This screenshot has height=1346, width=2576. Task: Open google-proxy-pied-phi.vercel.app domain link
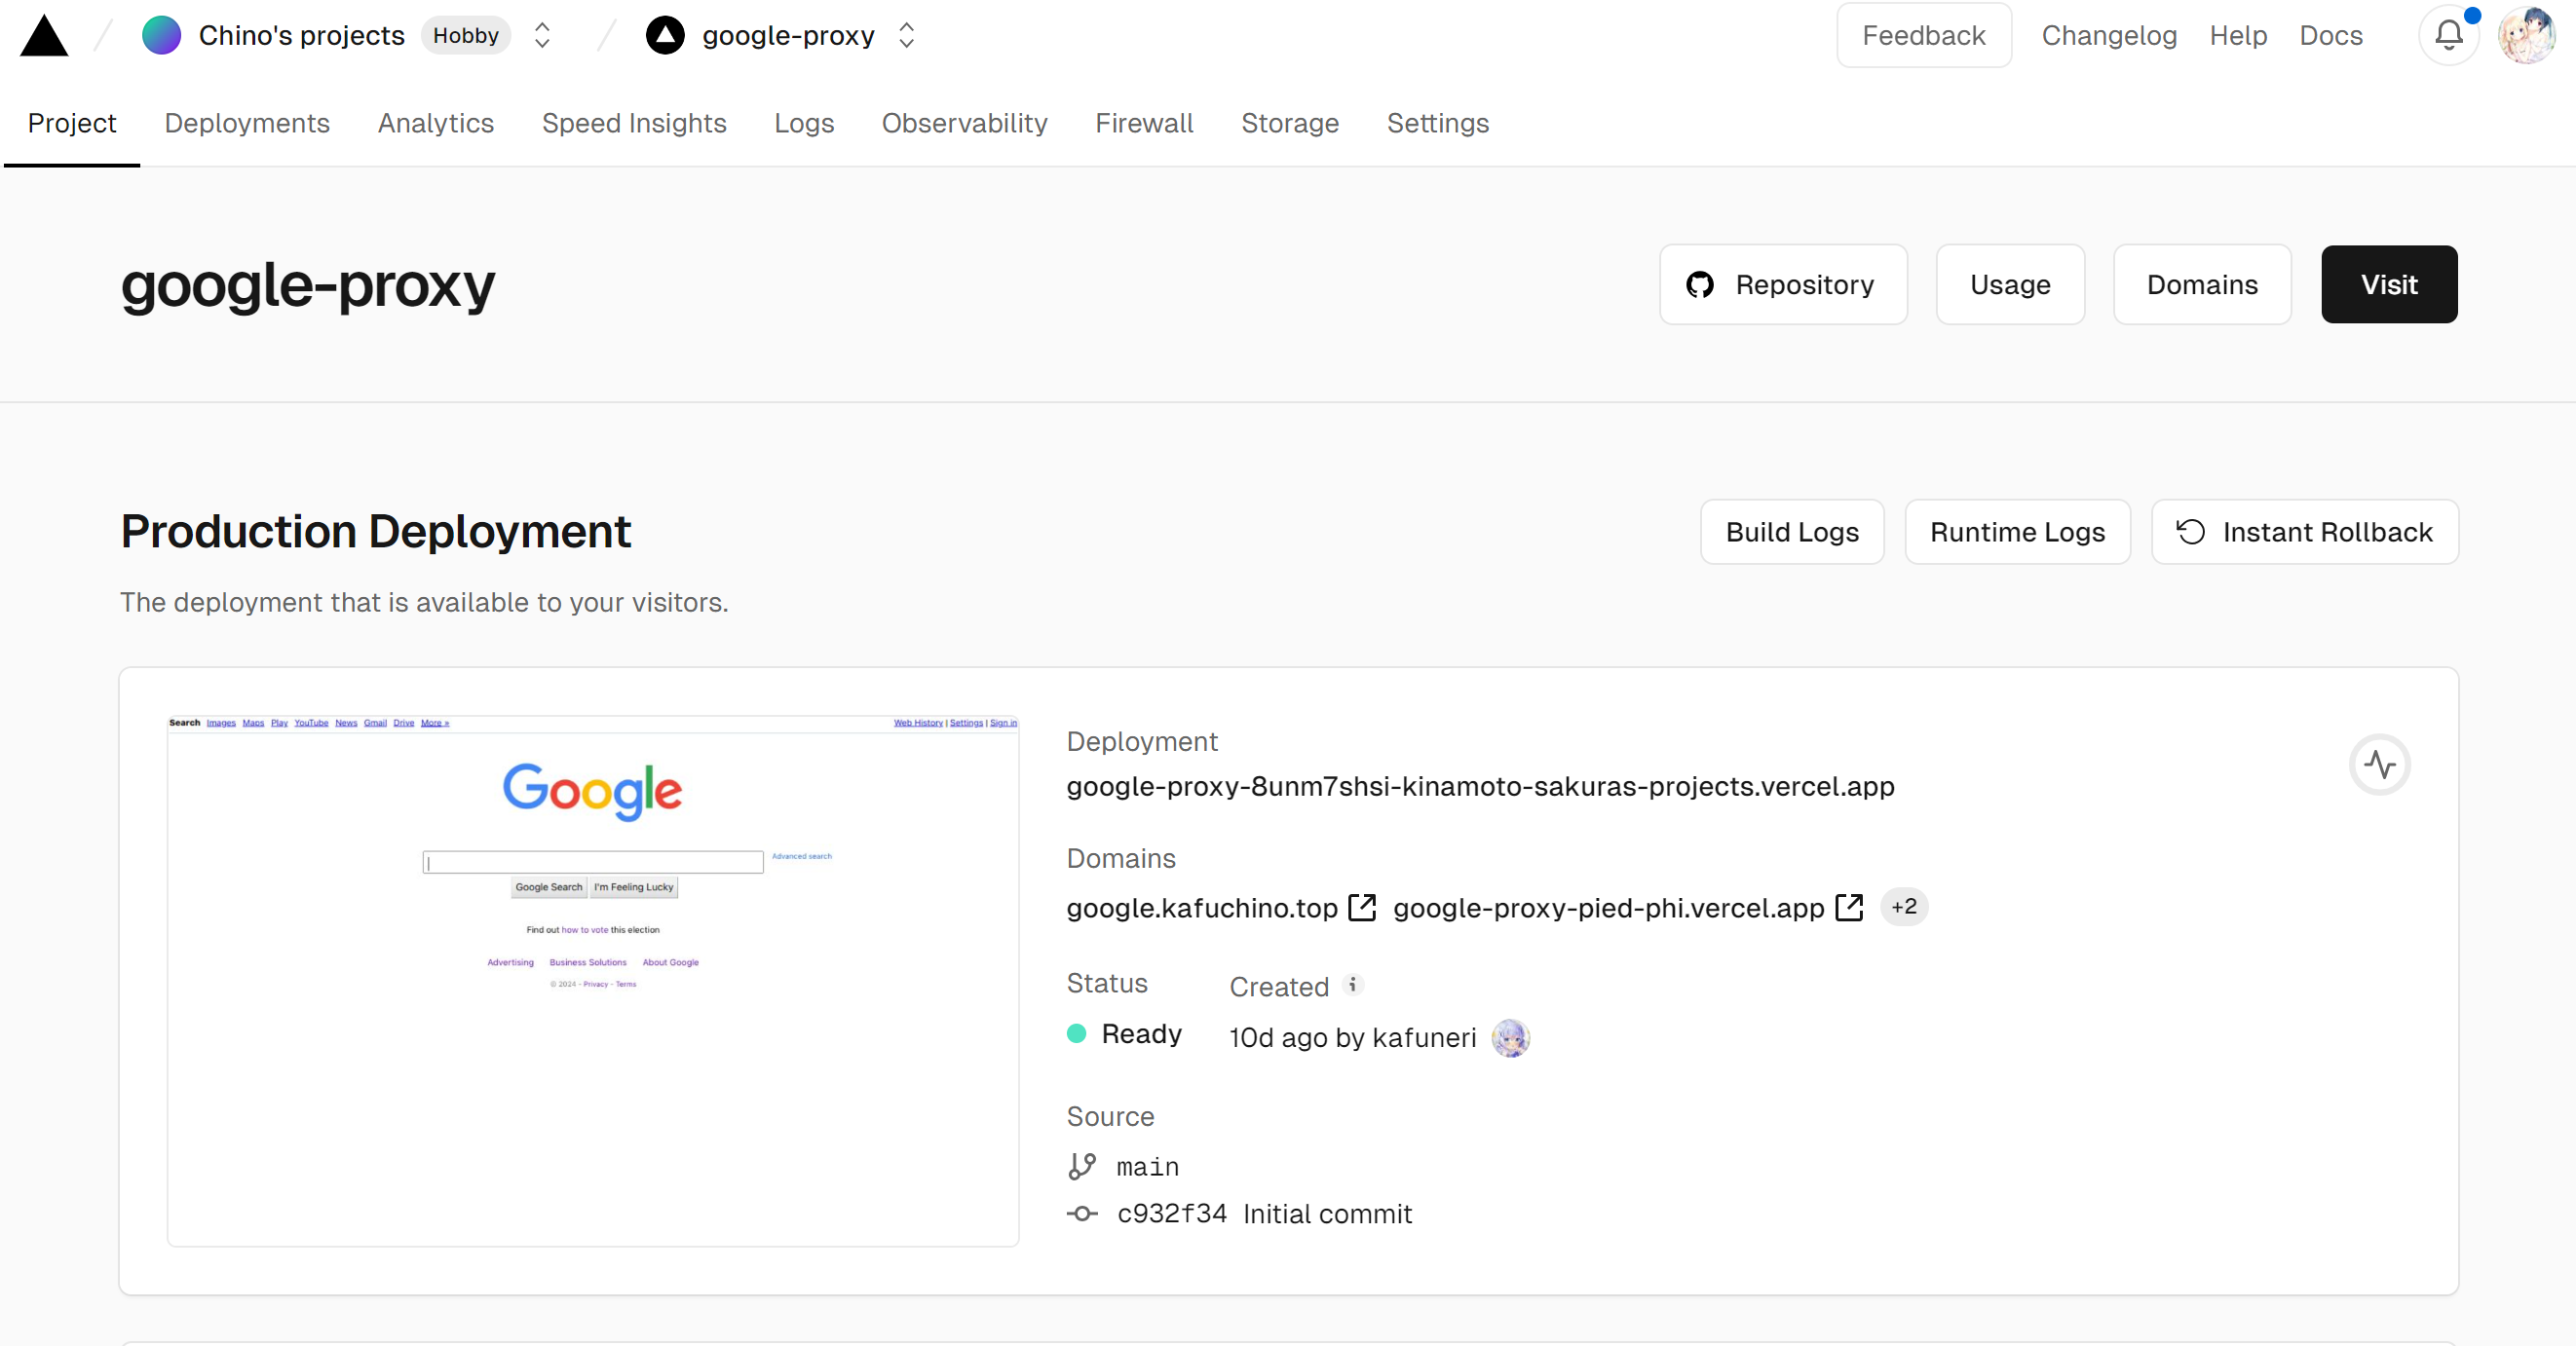(x=1608, y=907)
